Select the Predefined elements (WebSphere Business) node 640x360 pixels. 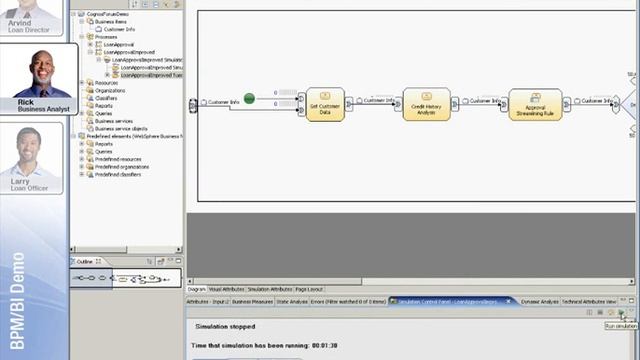point(134,136)
